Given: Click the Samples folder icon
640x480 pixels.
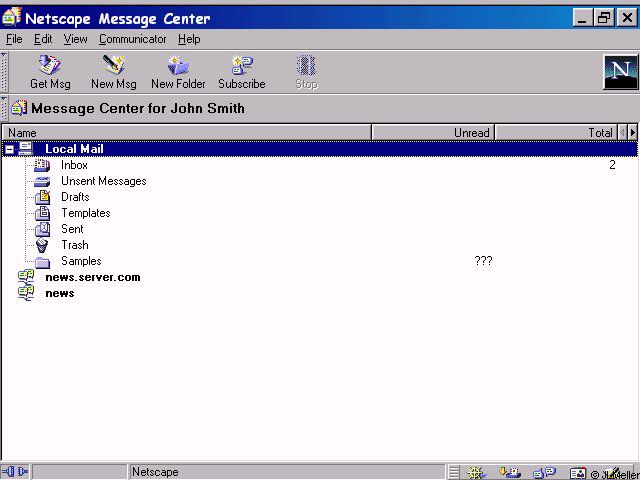Looking at the screenshot, I should pos(42,262).
